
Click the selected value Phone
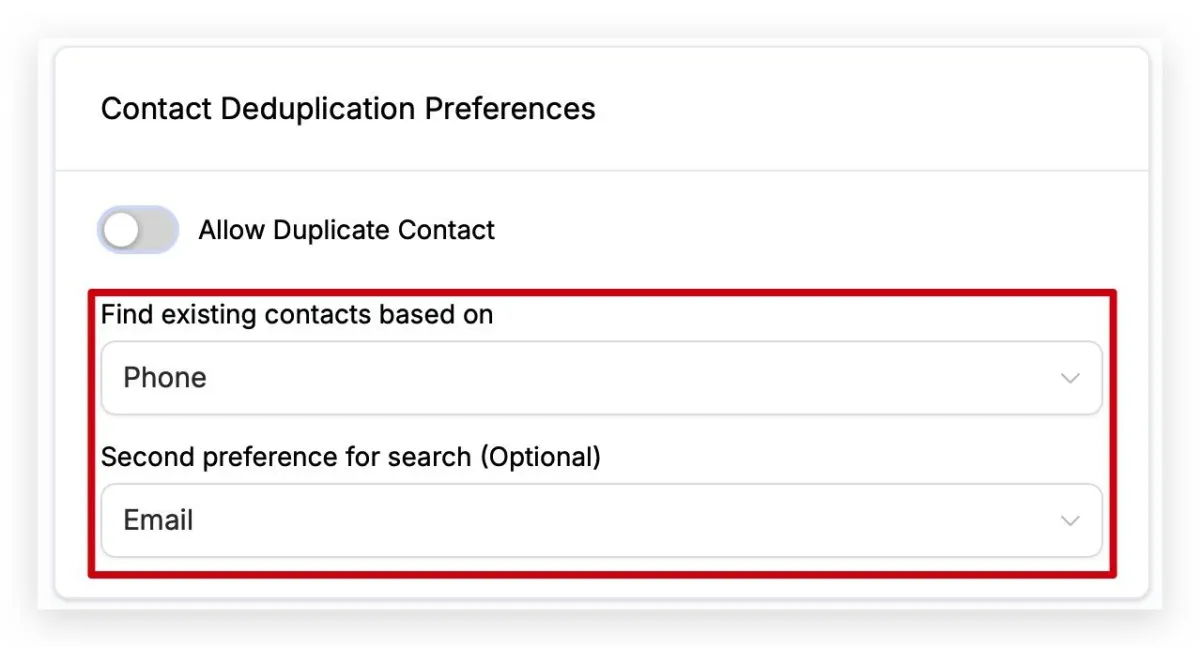click(165, 378)
